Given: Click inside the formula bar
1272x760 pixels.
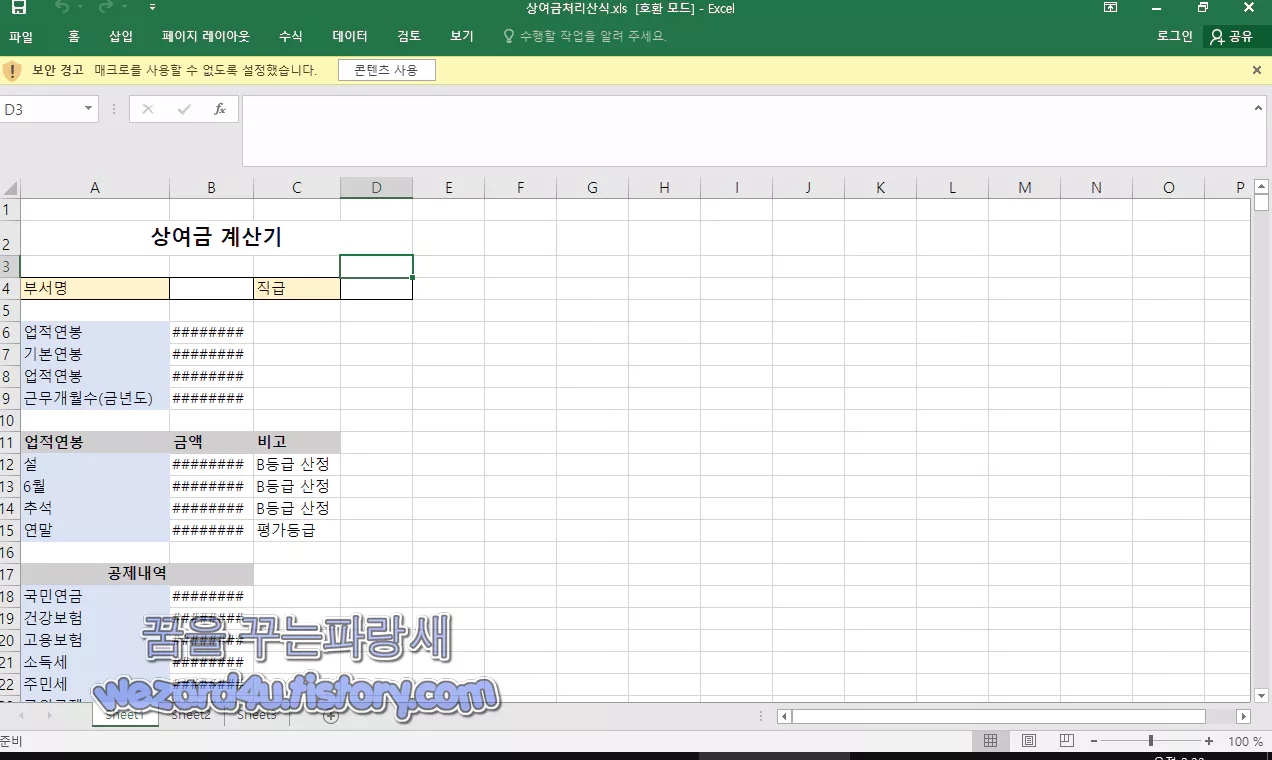Looking at the screenshot, I should 748,131.
